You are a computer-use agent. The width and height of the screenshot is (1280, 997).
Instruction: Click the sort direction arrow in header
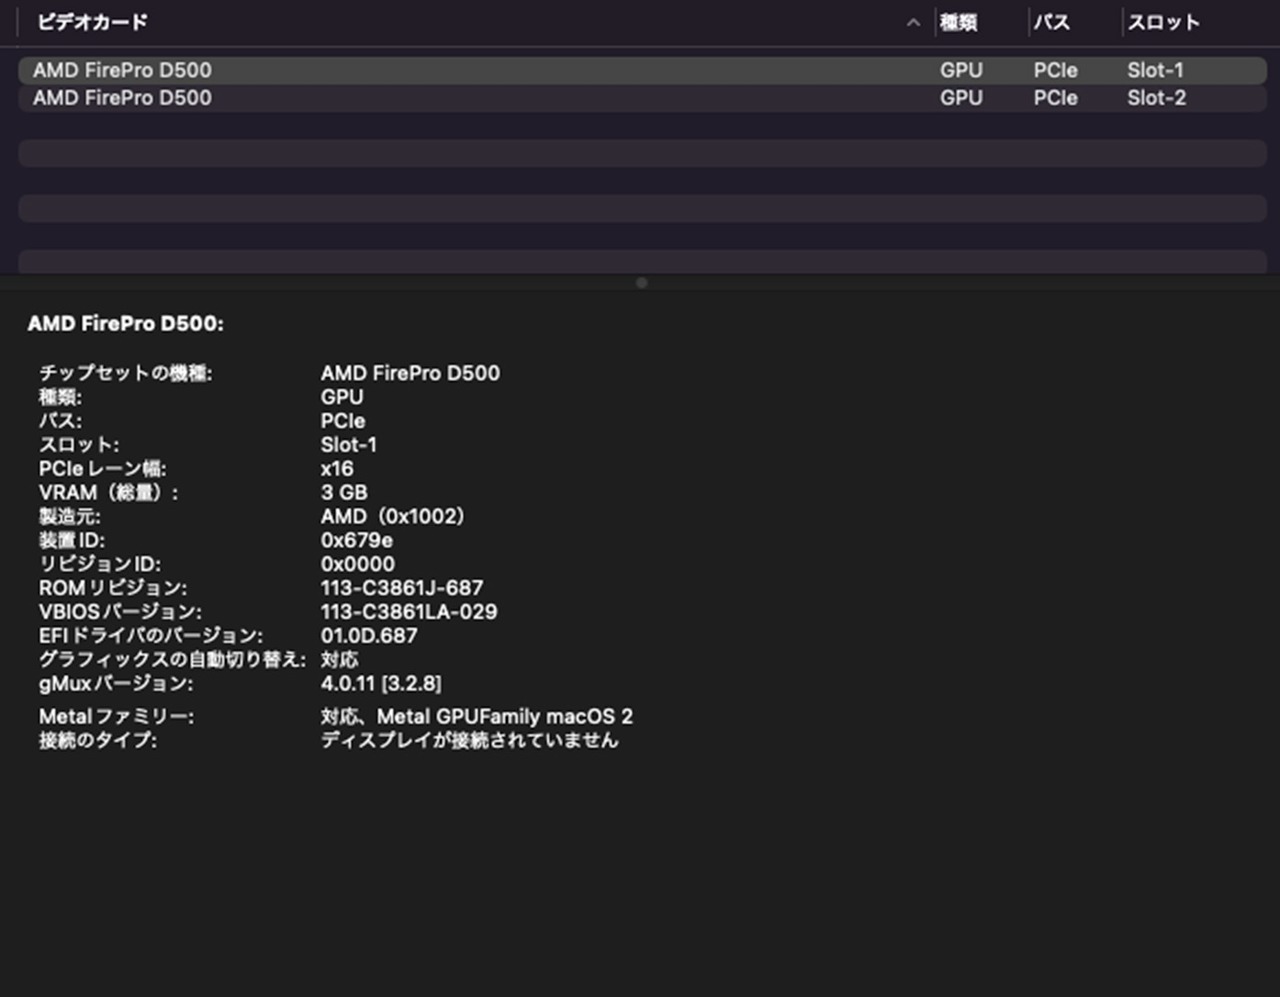pyautogui.click(x=913, y=22)
